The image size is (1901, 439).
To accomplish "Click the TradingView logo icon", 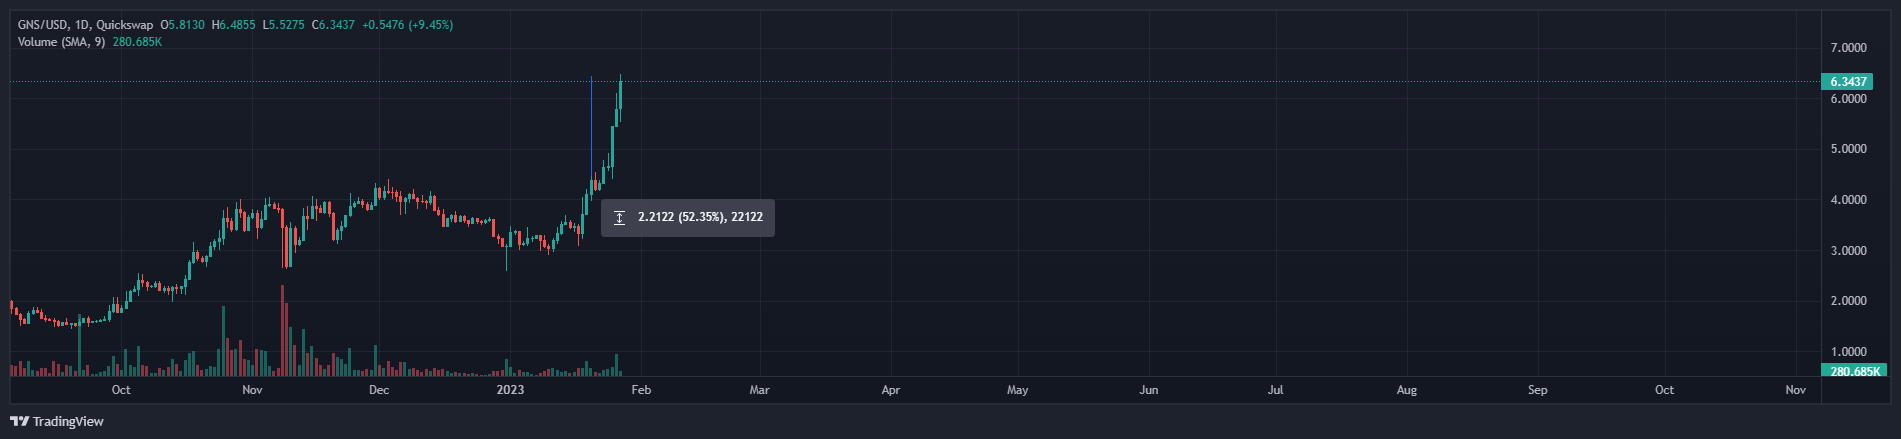I will [x=19, y=421].
